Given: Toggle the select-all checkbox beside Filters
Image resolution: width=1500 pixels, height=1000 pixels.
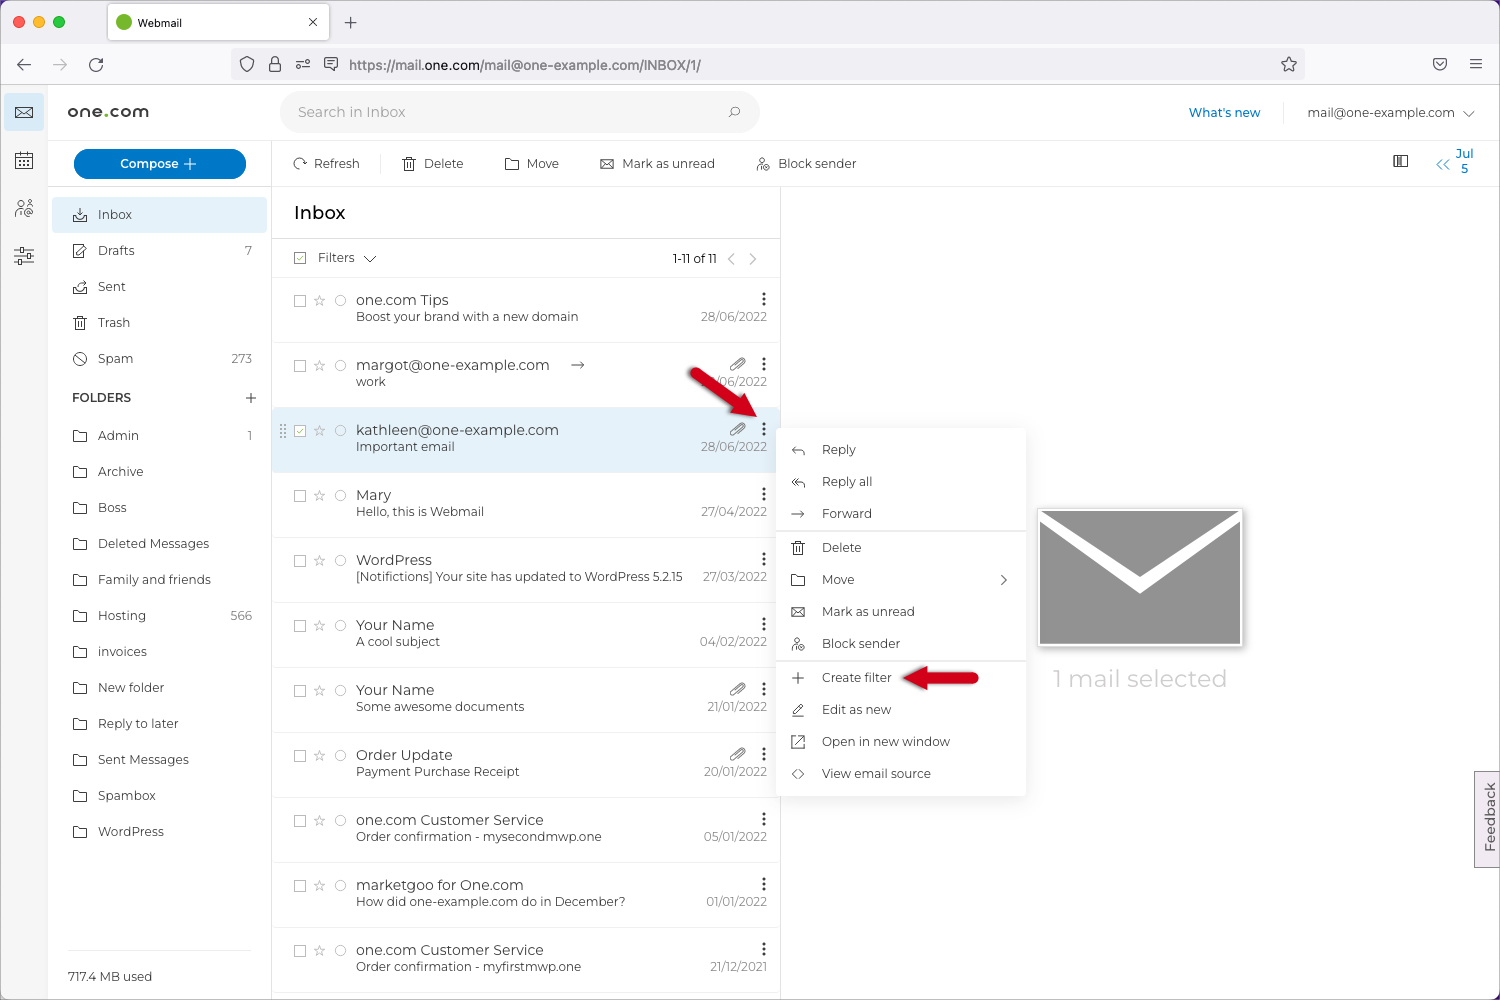Looking at the screenshot, I should coord(300,258).
